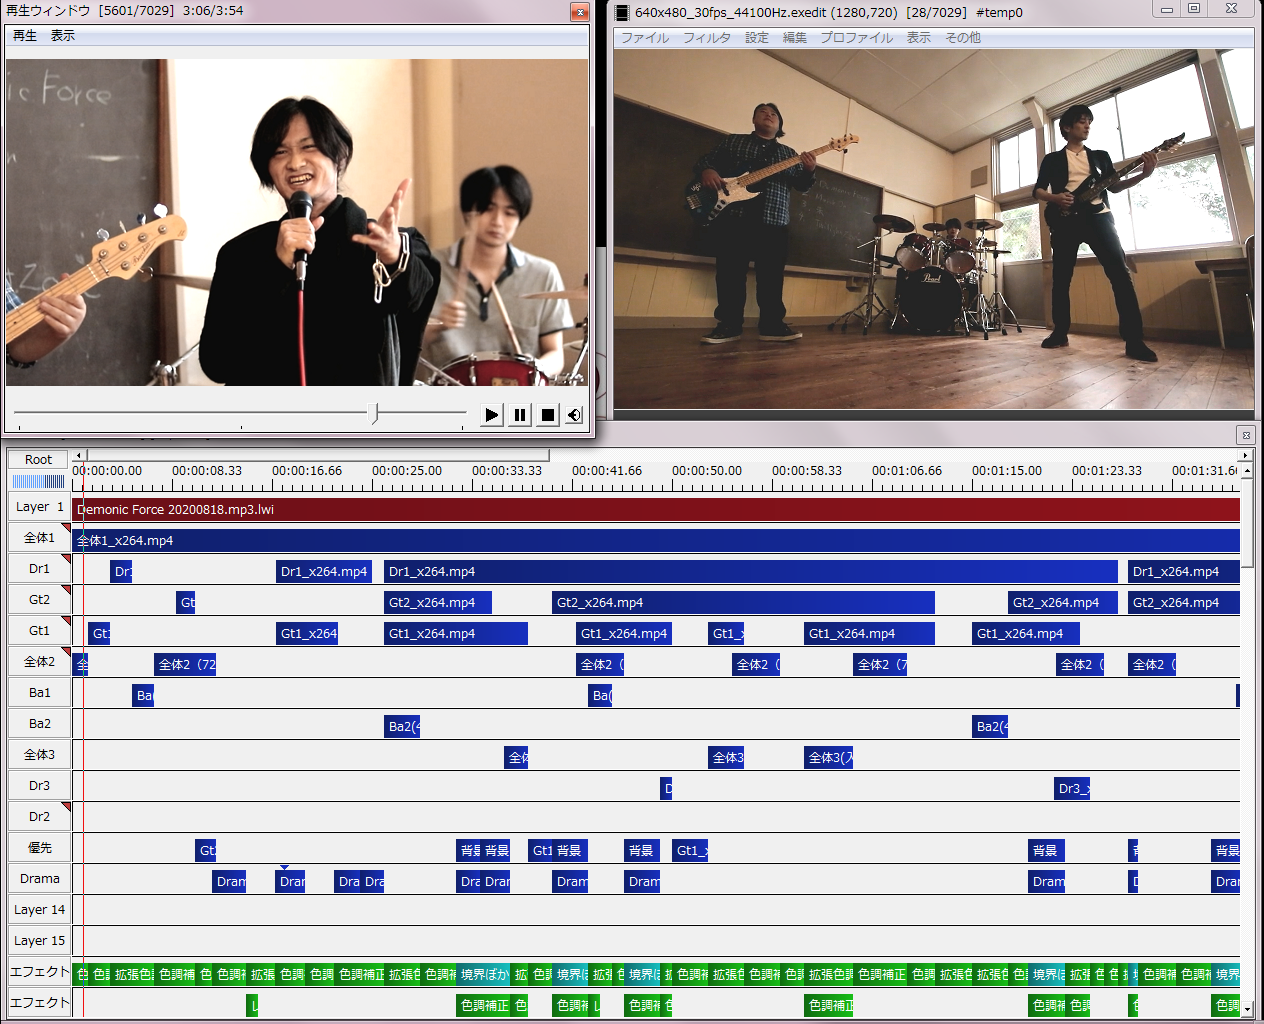Screen dimensions: 1264x1024
Task: Toggle display of the Ba1 layer
Action: [39, 693]
